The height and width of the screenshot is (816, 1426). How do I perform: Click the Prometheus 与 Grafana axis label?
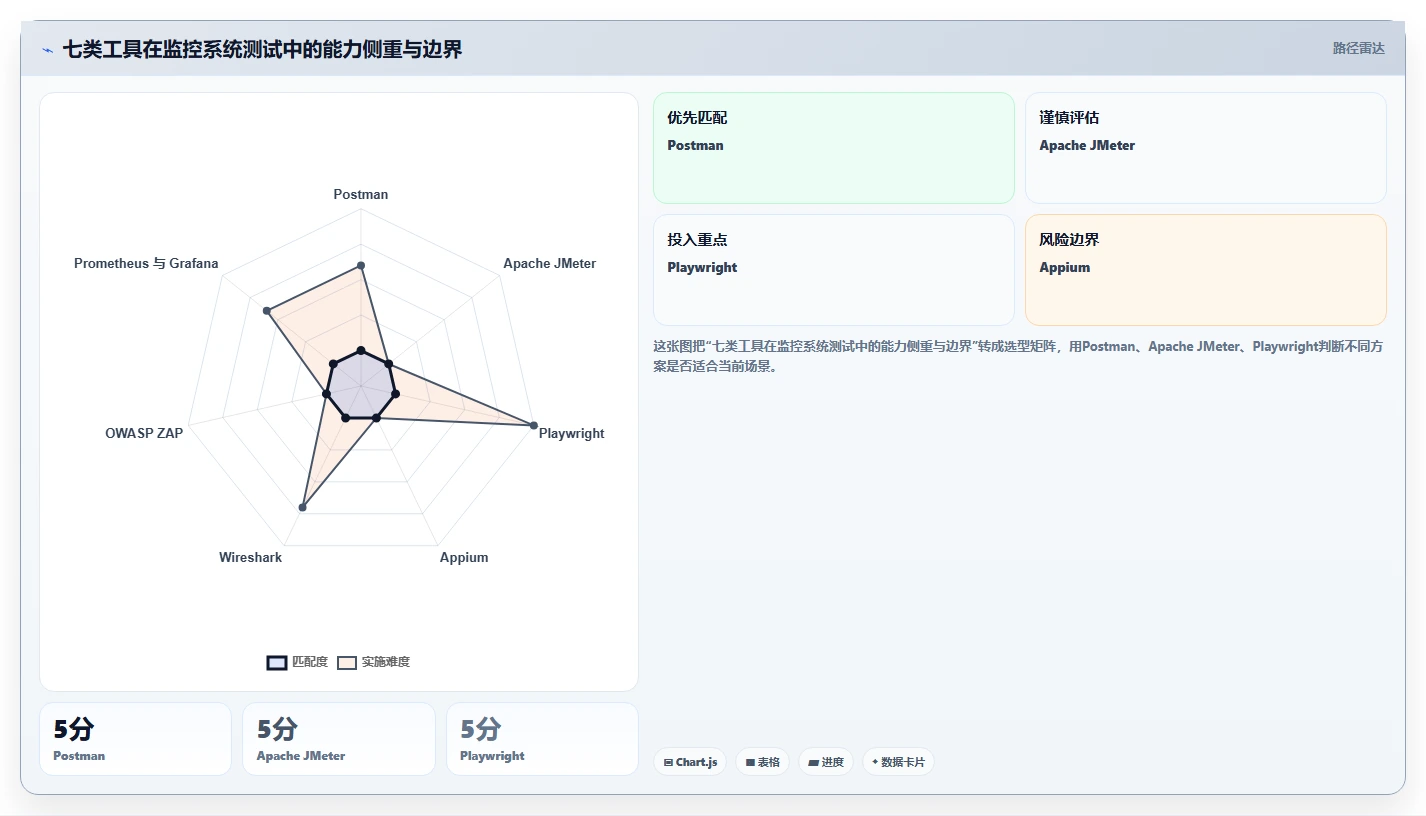(x=146, y=264)
